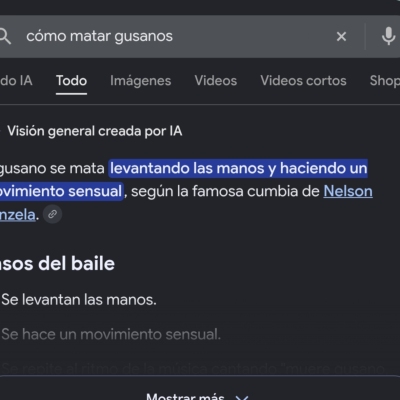Click the 'Se hace un movimiento sensual.' step
This screenshot has width=400, height=400.
pos(111,334)
